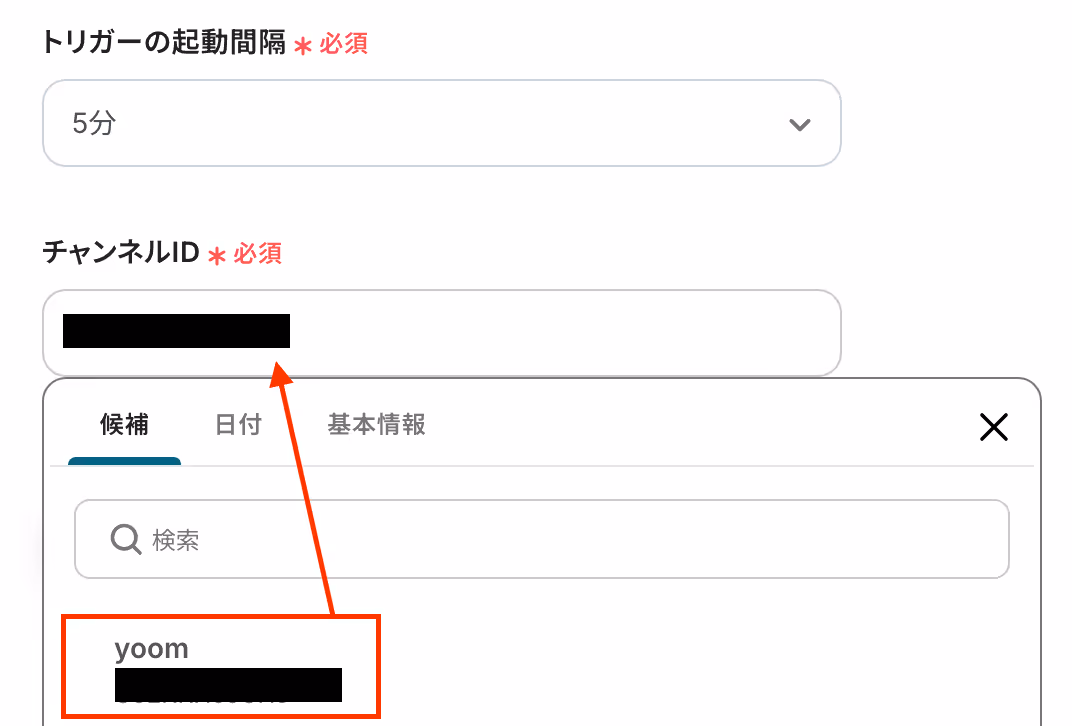Switch to the 日付 tab
The height and width of the screenshot is (726, 1072).
tap(238, 425)
